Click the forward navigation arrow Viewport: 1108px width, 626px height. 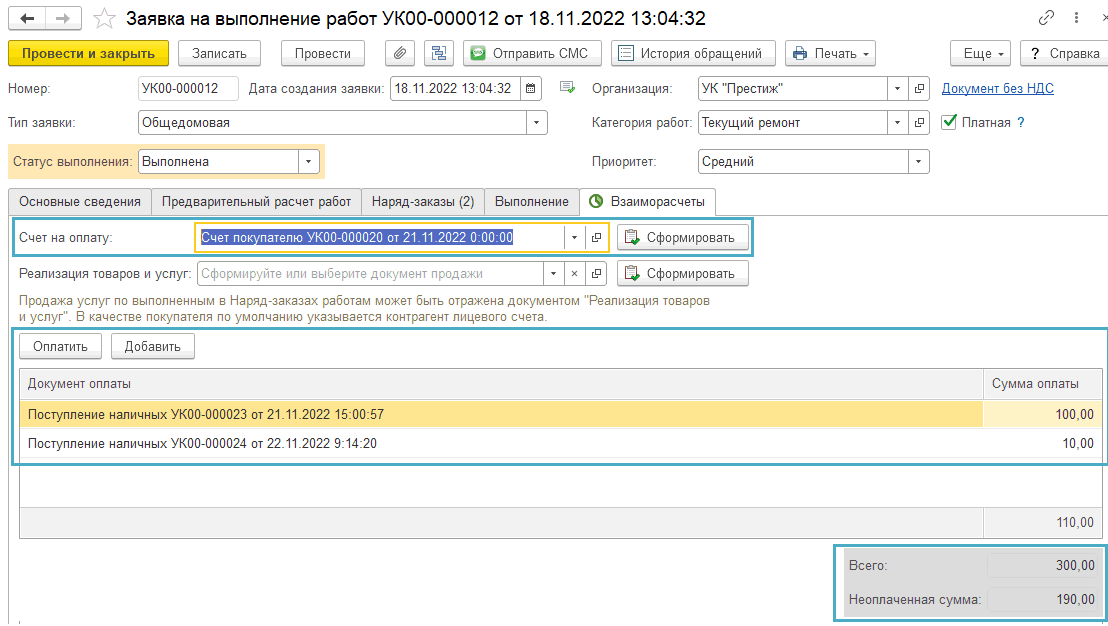[63, 18]
